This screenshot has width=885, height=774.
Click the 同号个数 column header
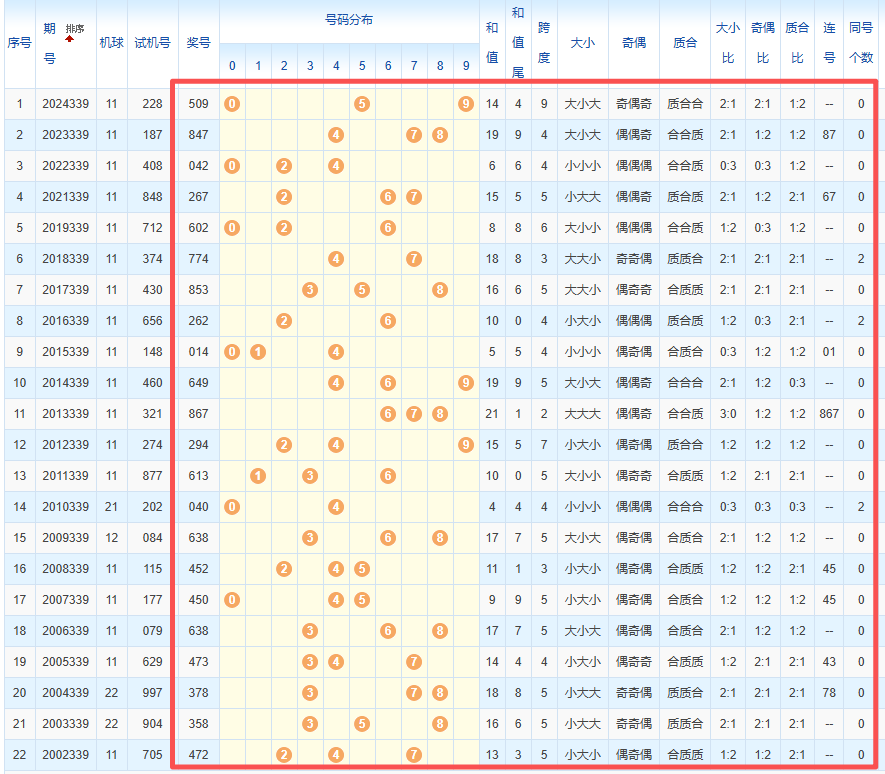click(x=861, y=43)
